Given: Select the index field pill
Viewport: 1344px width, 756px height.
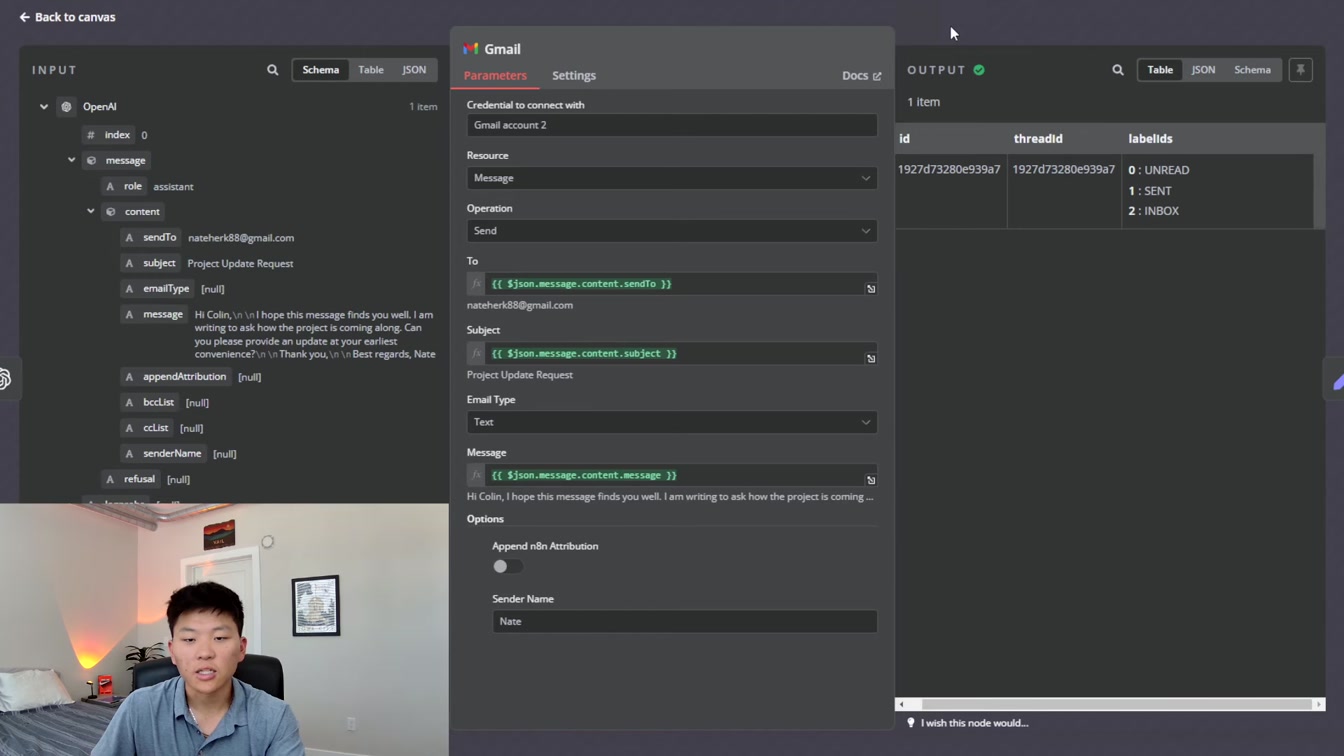Looking at the screenshot, I should coord(108,135).
